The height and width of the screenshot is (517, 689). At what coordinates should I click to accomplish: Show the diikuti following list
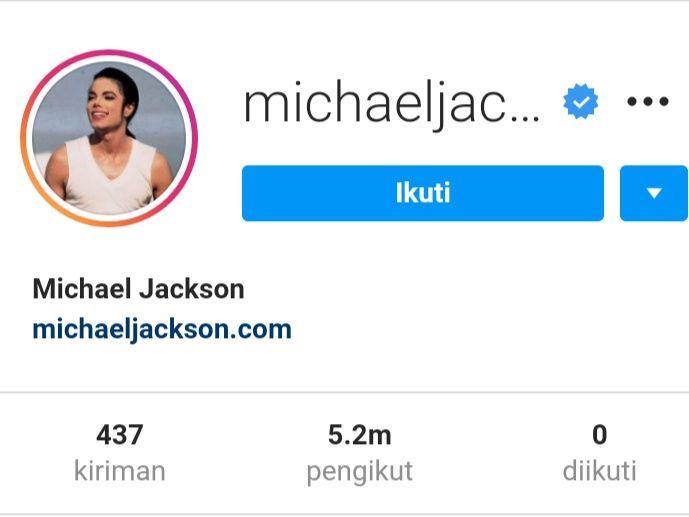(599, 471)
